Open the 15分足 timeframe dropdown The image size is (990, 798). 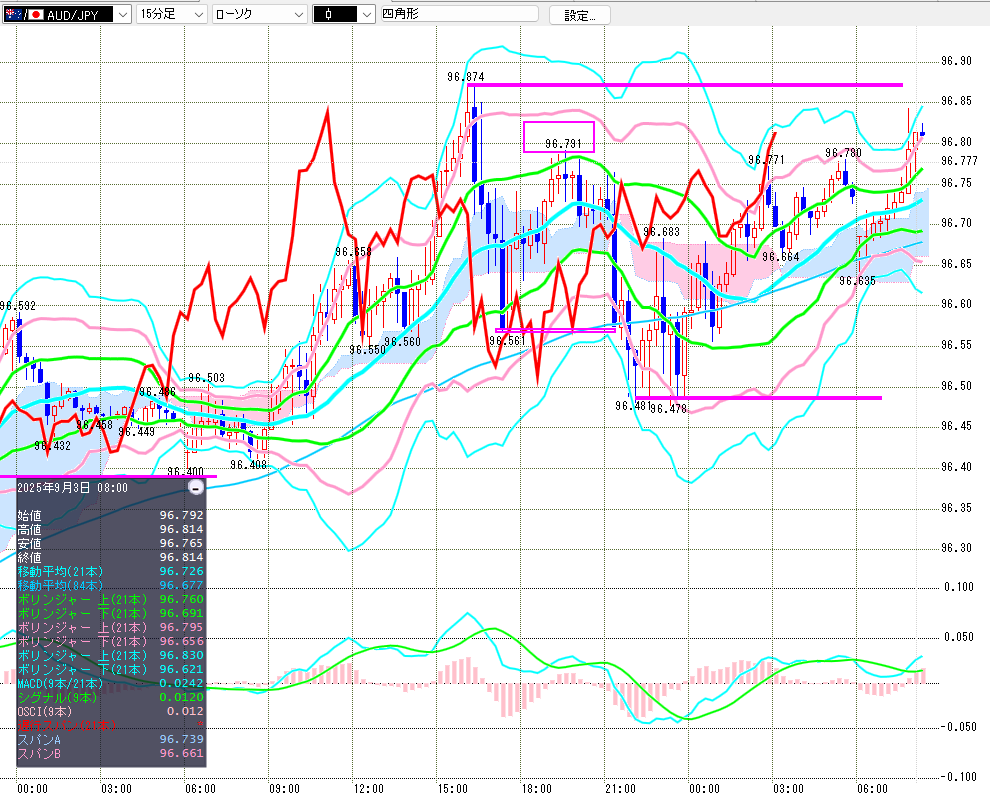point(172,14)
